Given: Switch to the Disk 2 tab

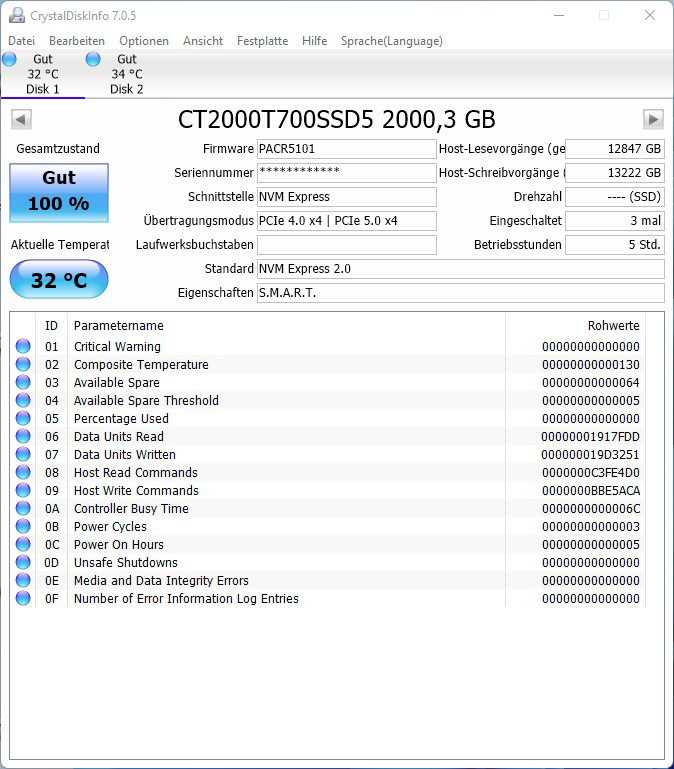Looking at the screenshot, I should click(126, 74).
